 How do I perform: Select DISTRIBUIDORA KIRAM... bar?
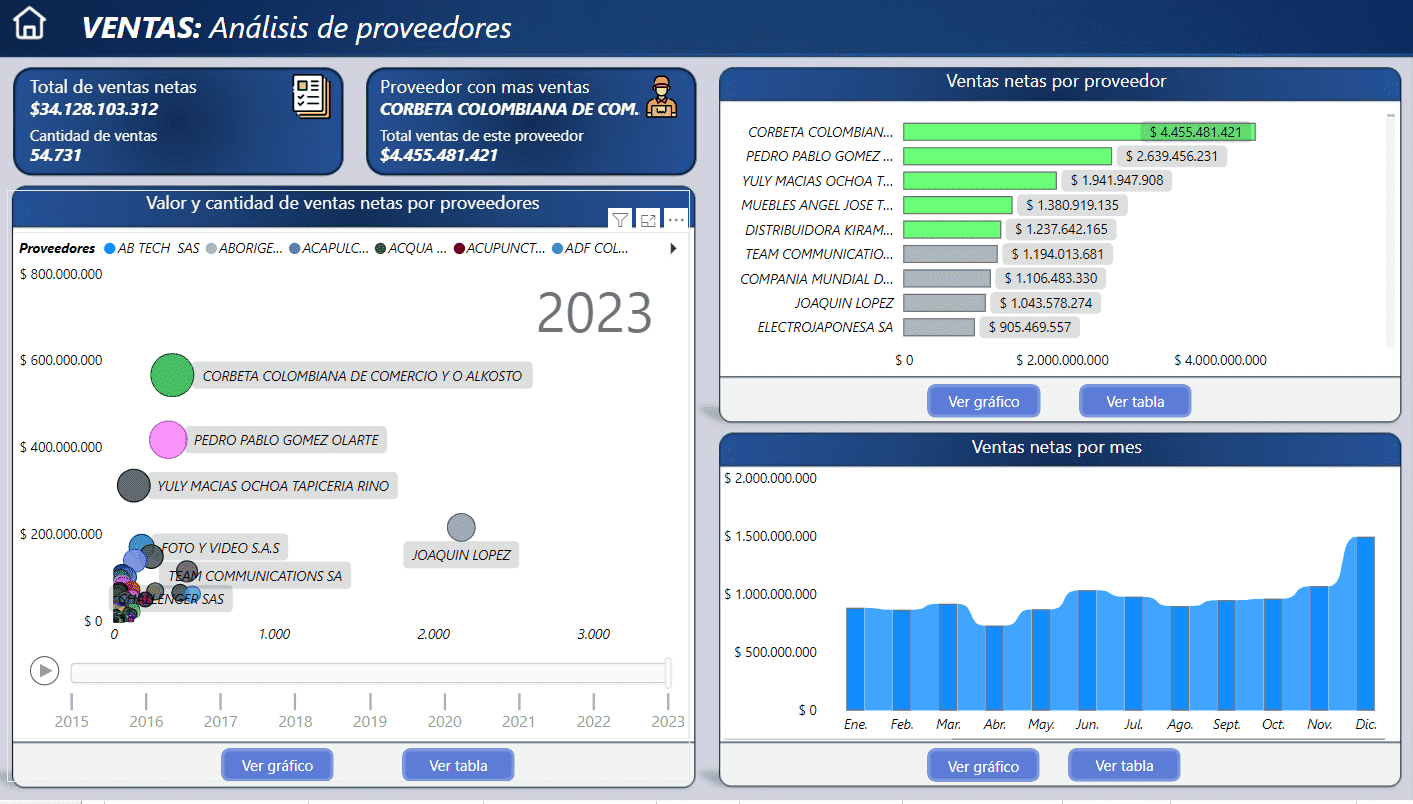pos(952,229)
